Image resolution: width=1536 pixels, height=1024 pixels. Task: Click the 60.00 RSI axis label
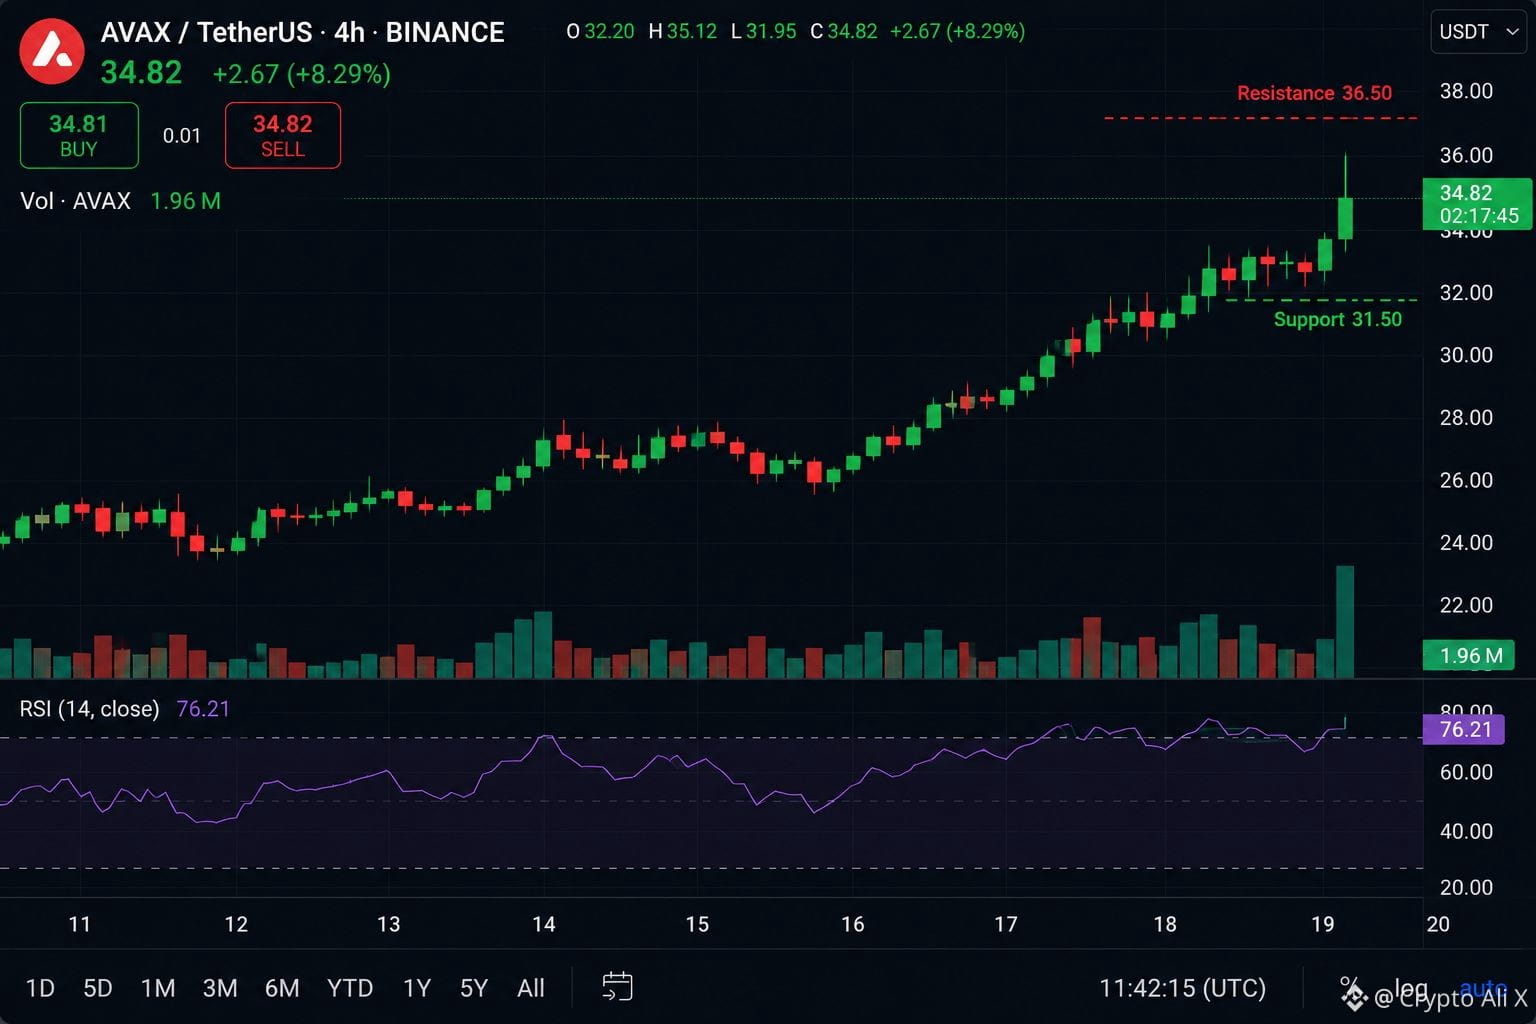pos(1466,772)
